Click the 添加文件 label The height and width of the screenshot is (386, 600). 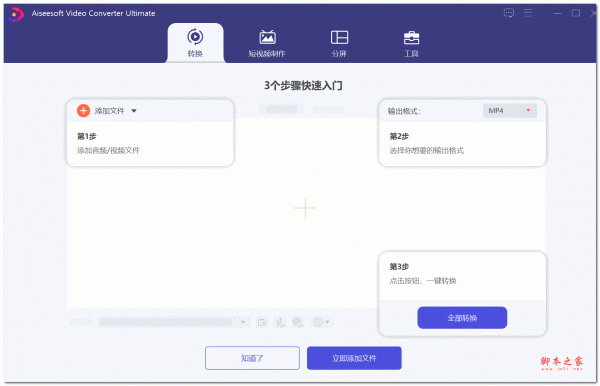coord(109,111)
